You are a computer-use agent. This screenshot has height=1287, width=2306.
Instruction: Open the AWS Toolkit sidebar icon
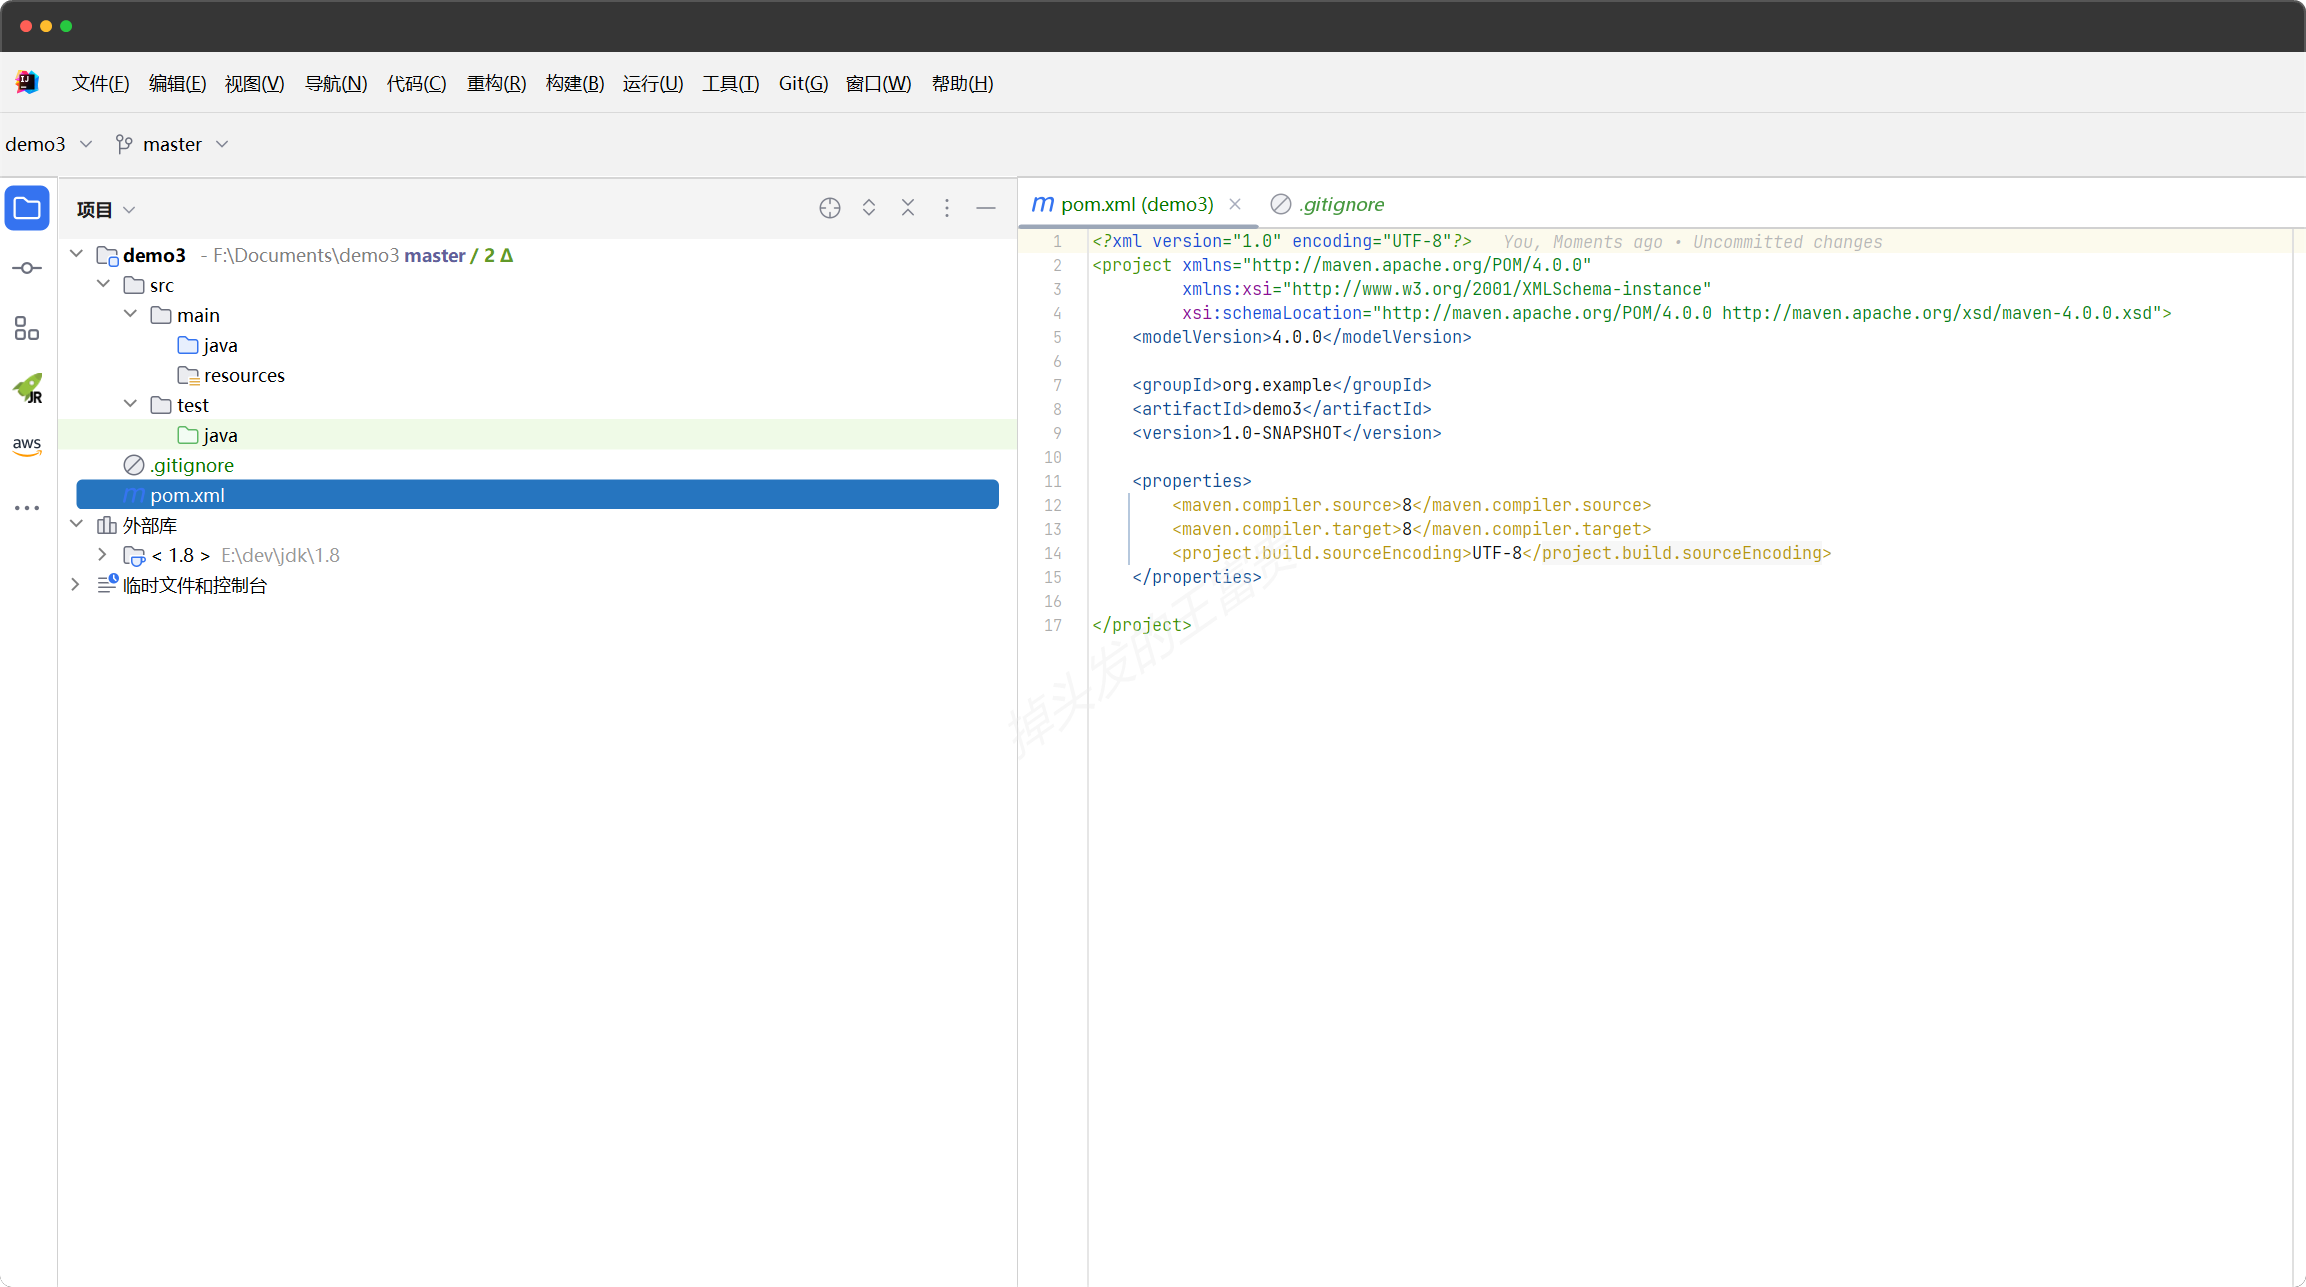pos(27,446)
